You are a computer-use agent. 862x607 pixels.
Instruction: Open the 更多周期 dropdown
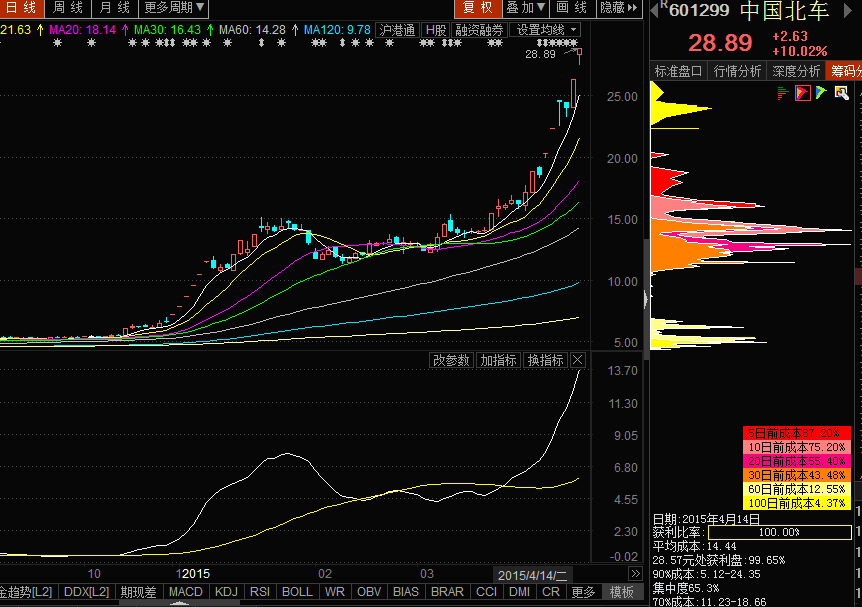coord(174,8)
